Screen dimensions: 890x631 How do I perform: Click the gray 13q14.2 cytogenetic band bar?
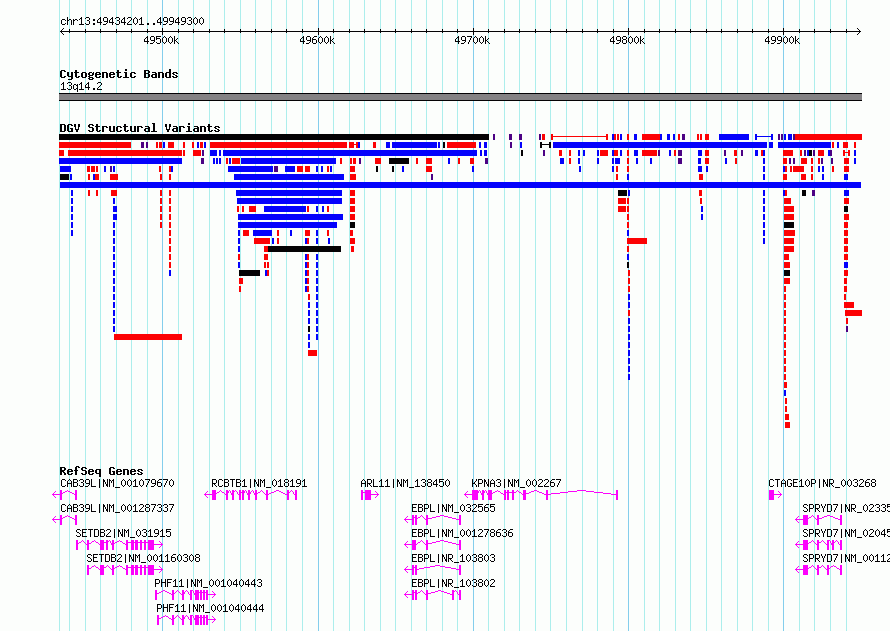tap(460, 97)
